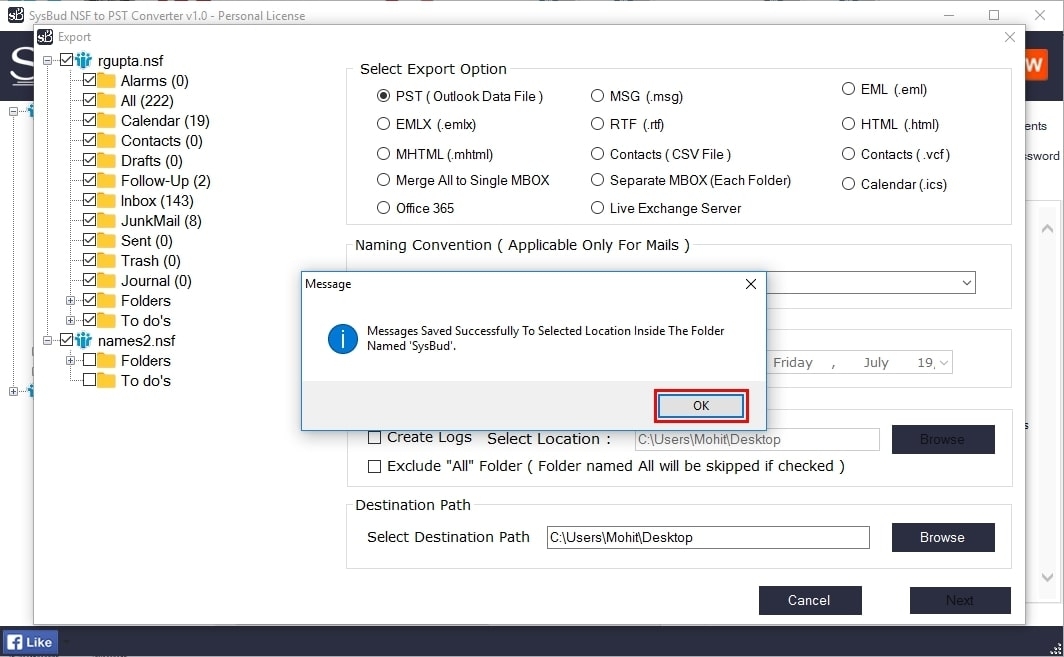Enable the Create Logs checkbox
This screenshot has height=657, width=1064.
(374, 438)
